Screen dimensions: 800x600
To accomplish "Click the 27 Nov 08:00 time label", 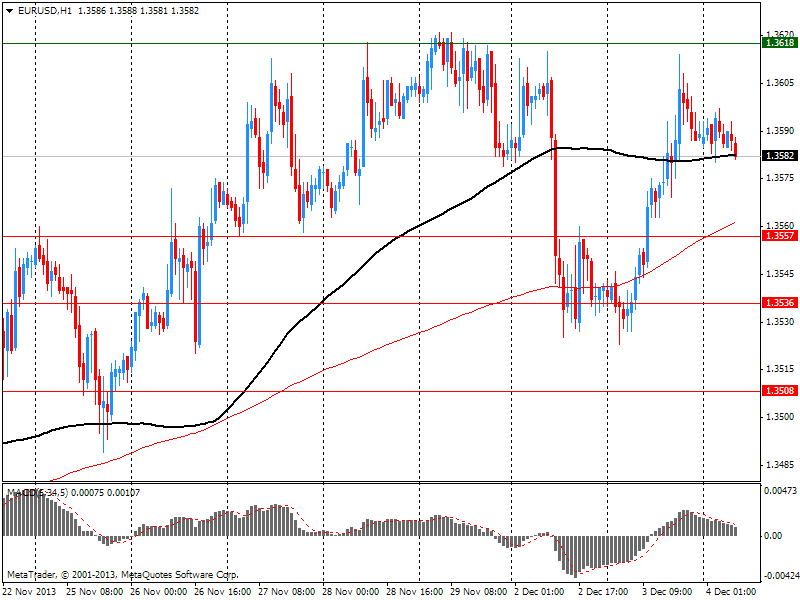I will click(288, 591).
